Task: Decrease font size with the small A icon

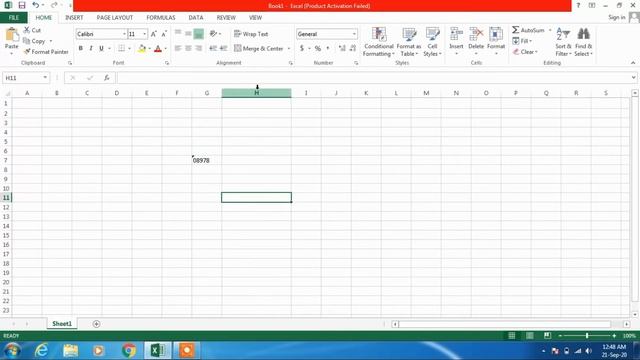Action: pos(164,34)
